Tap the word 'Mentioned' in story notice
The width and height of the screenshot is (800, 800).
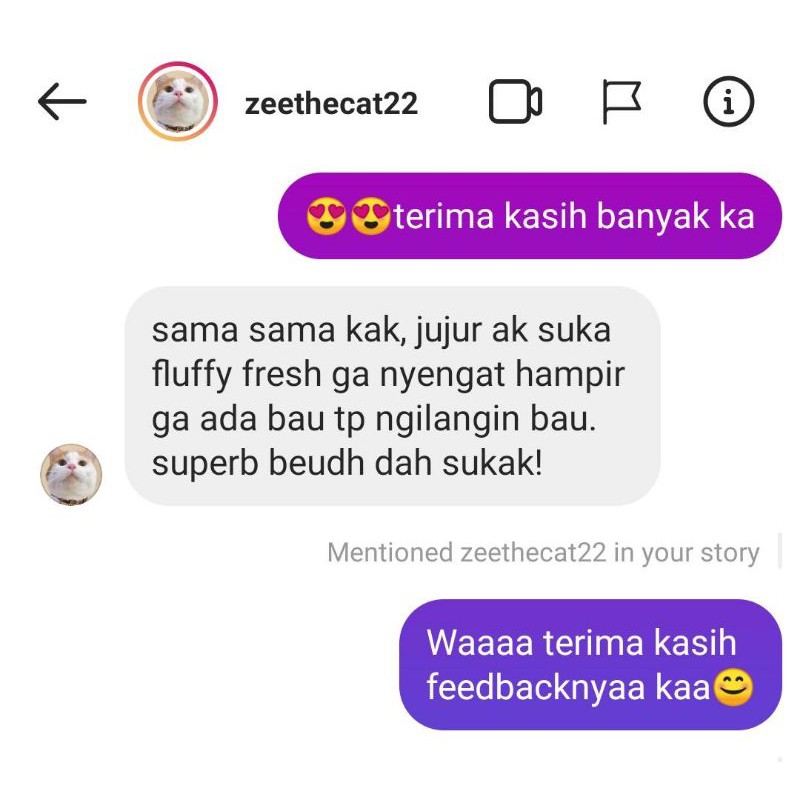pyautogui.click(x=390, y=553)
